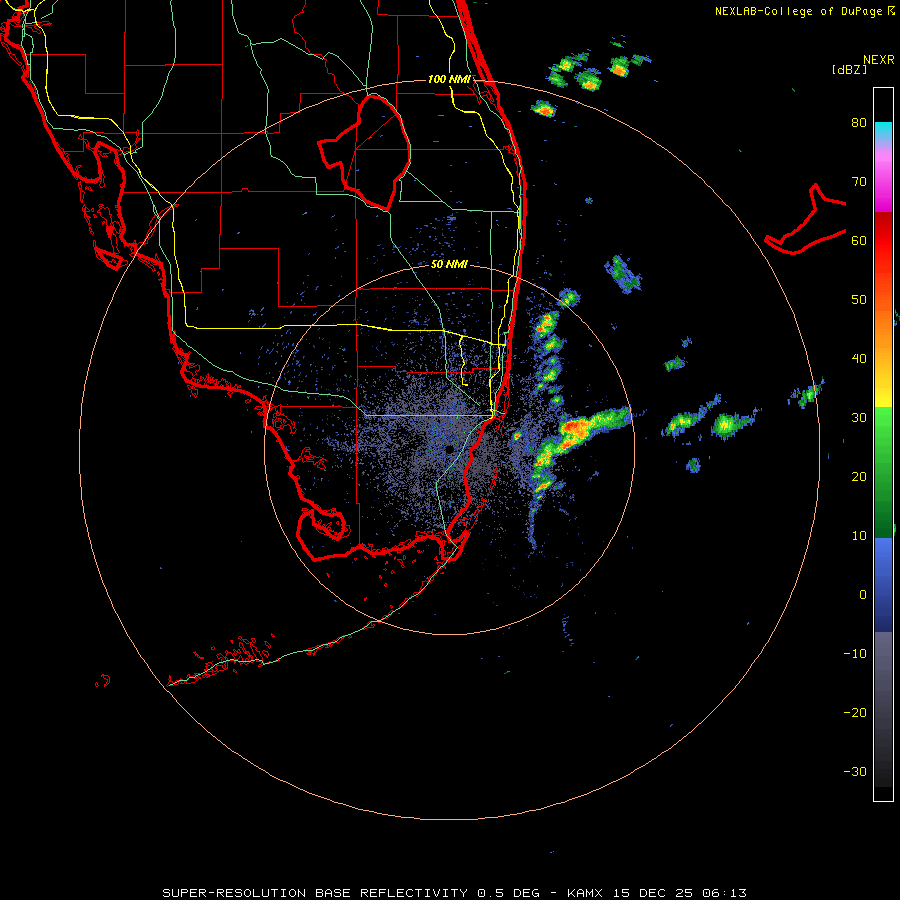Click the '100 NMI' range ring label
This screenshot has width=900, height=900.
(x=449, y=79)
